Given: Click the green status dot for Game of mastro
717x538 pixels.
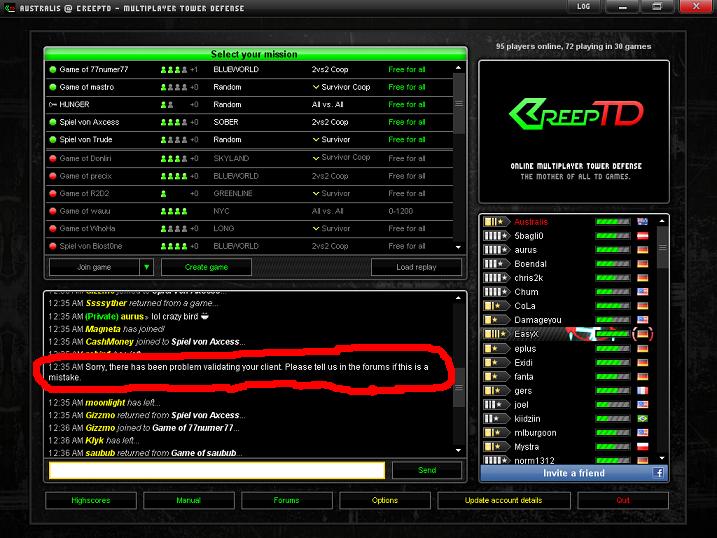Looking at the screenshot, I should 53,87.
